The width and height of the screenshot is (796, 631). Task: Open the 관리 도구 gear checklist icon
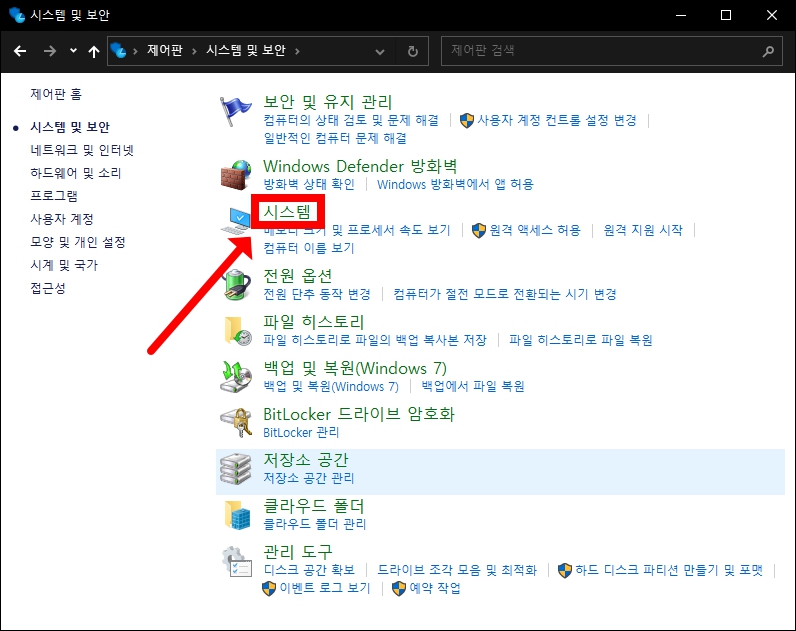click(236, 561)
